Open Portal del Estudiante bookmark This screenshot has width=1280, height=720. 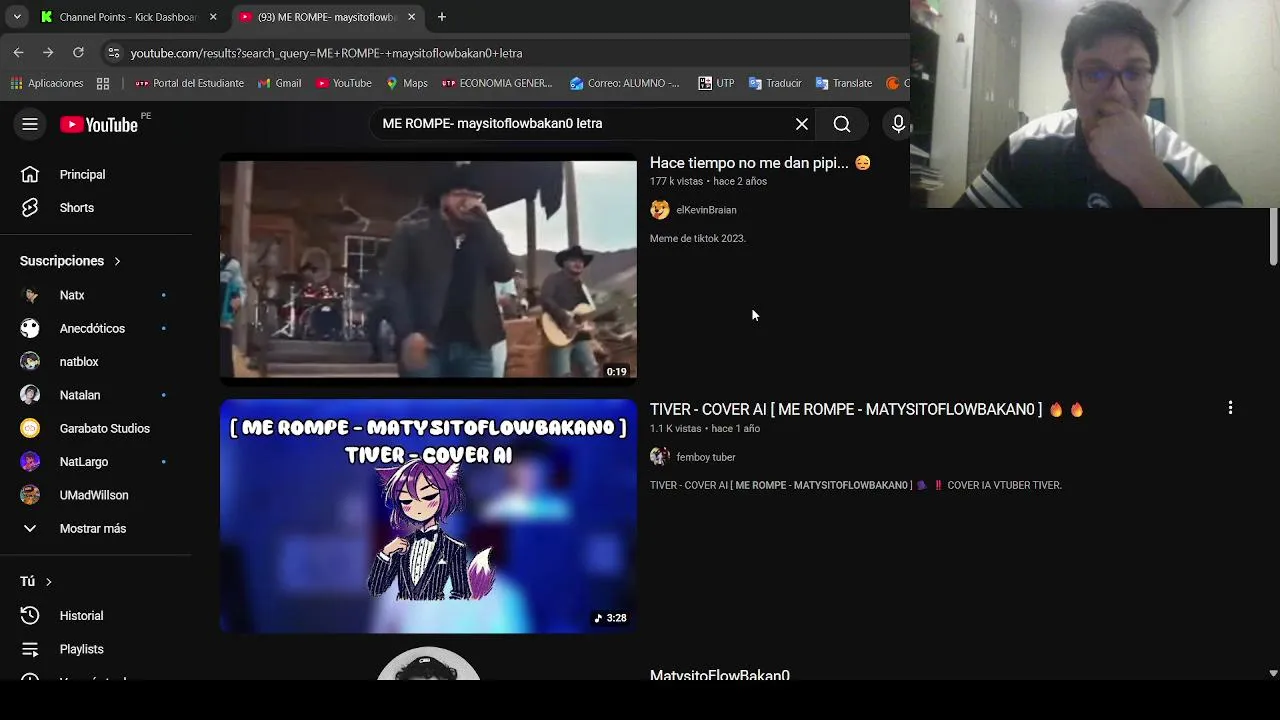(x=189, y=83)
